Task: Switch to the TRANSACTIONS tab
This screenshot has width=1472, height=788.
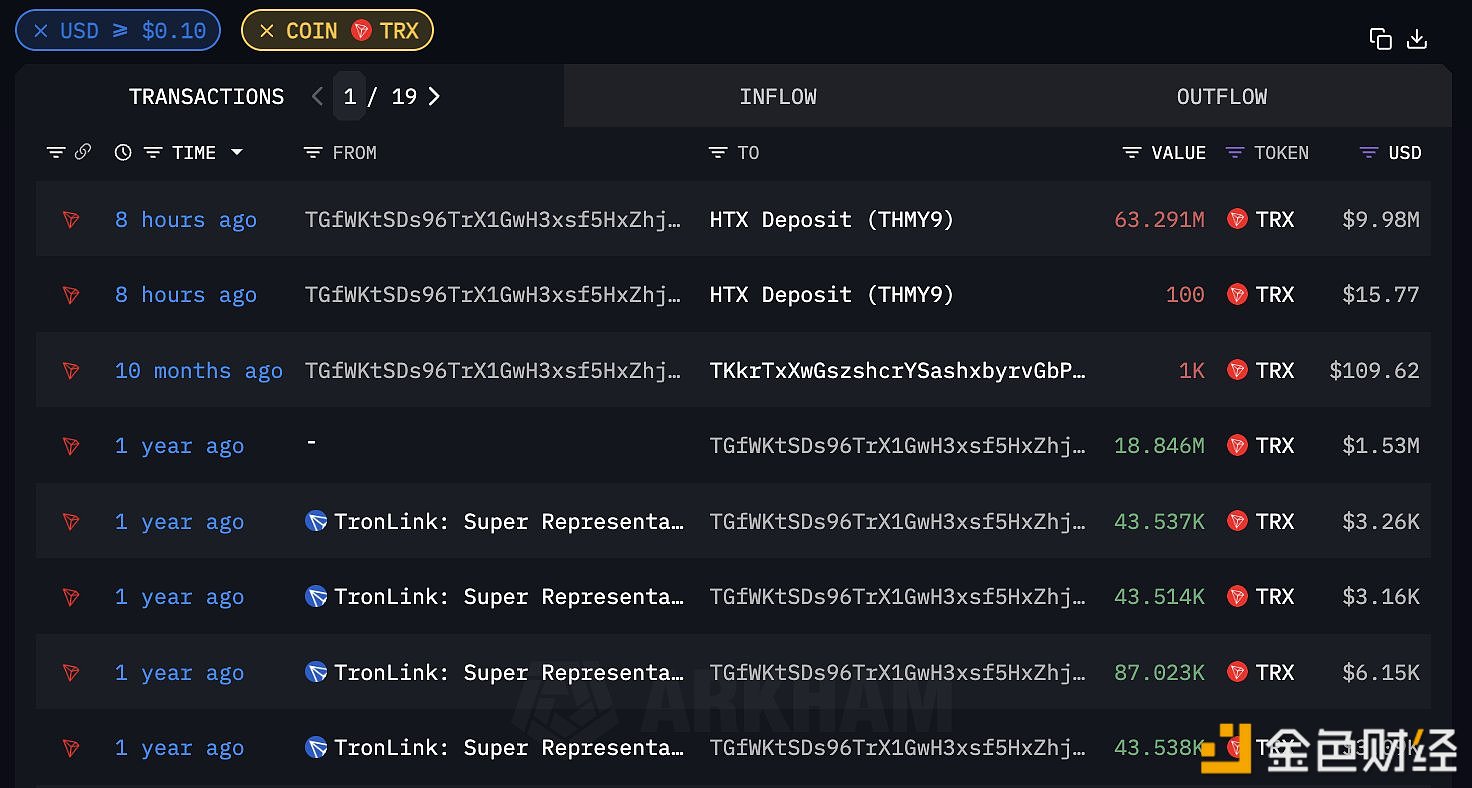Action: (206, 97)
